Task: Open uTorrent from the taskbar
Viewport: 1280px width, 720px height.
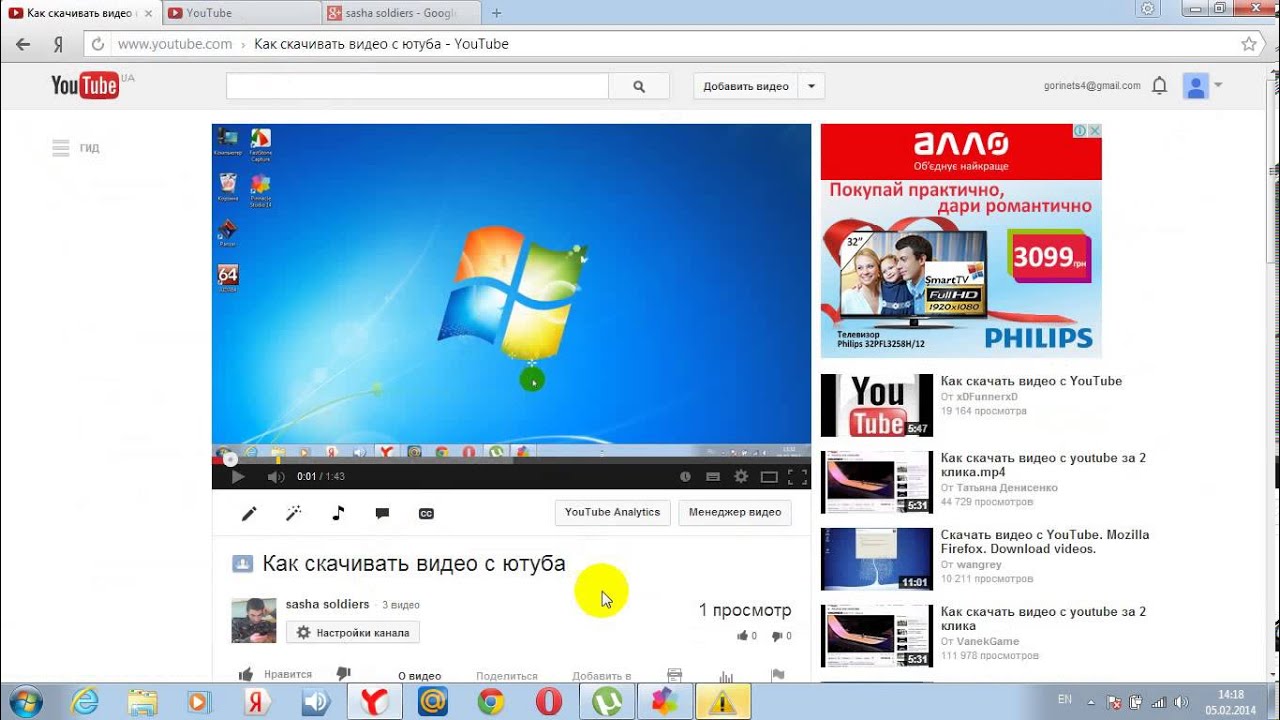Action: [x=607, y=702]
